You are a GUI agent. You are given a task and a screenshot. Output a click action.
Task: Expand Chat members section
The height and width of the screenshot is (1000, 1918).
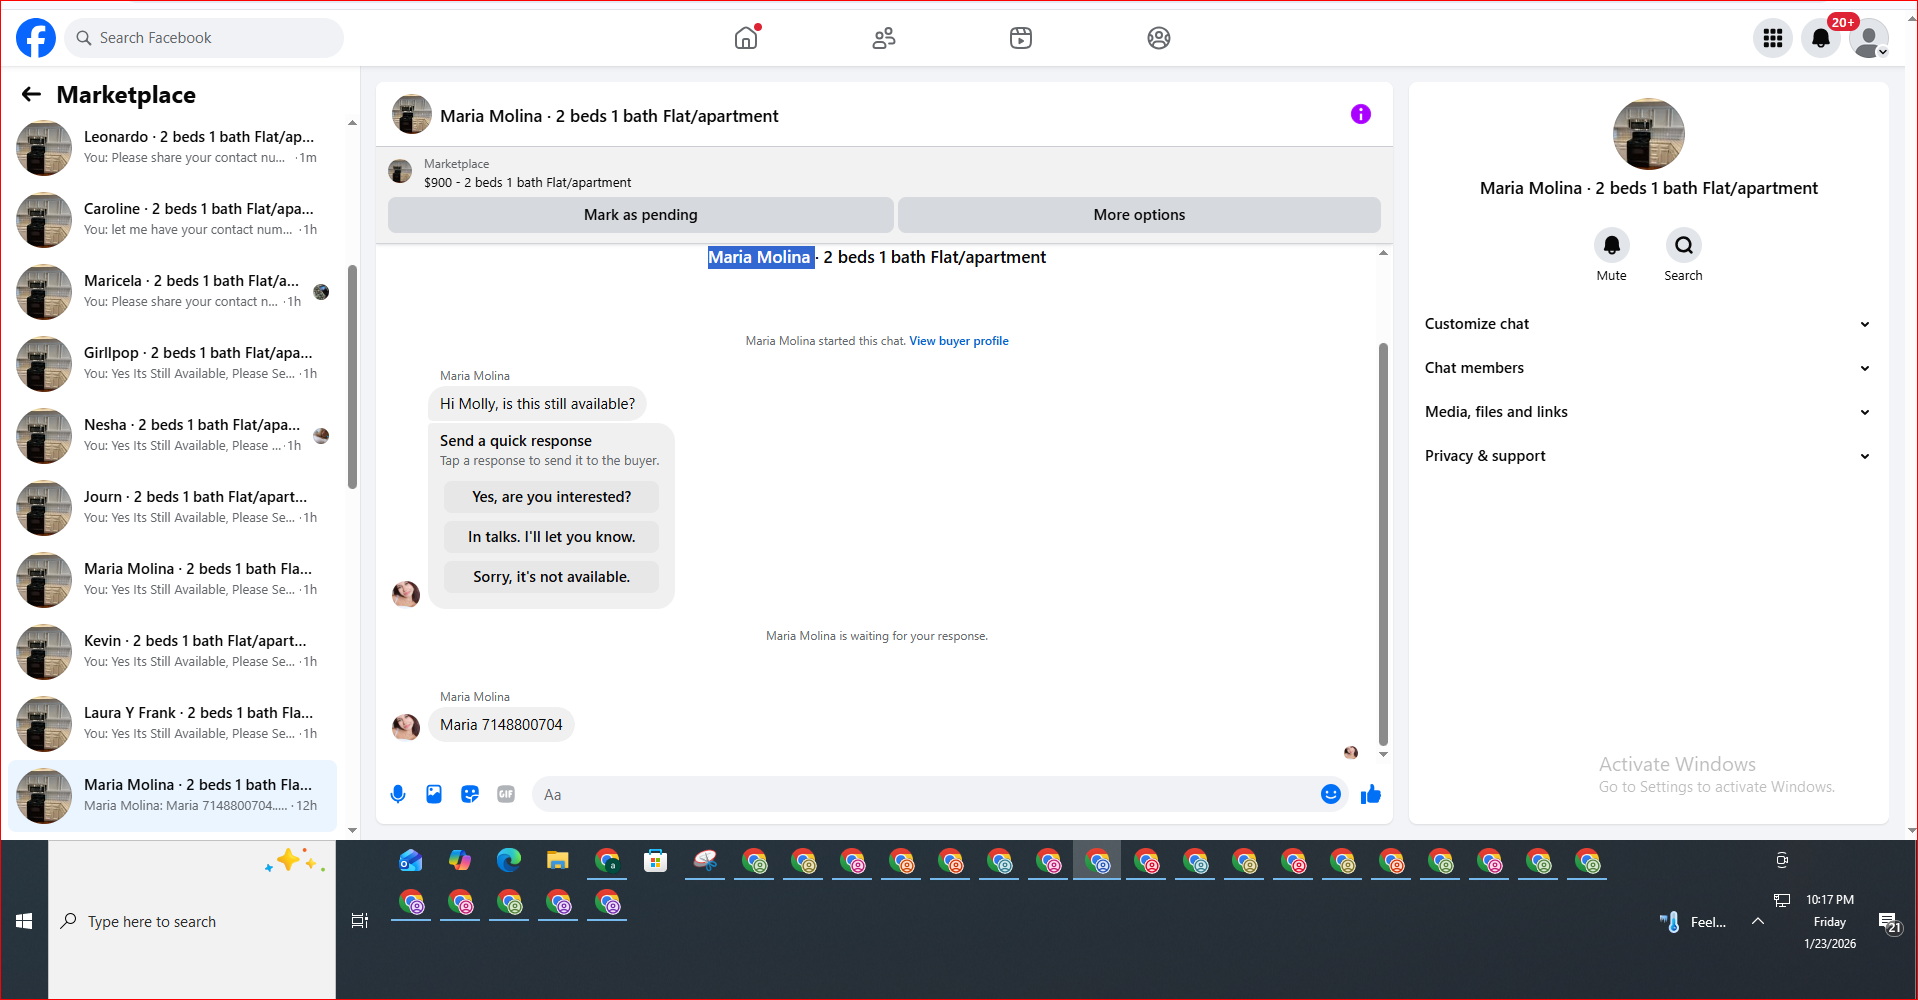click(1648, 368)
